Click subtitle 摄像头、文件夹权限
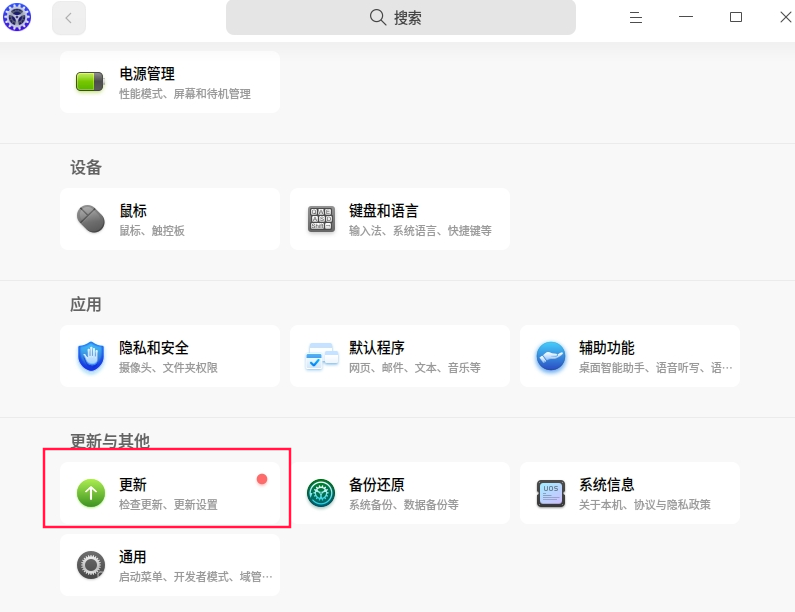Screen dimensions: 795x612 [168, 368]
